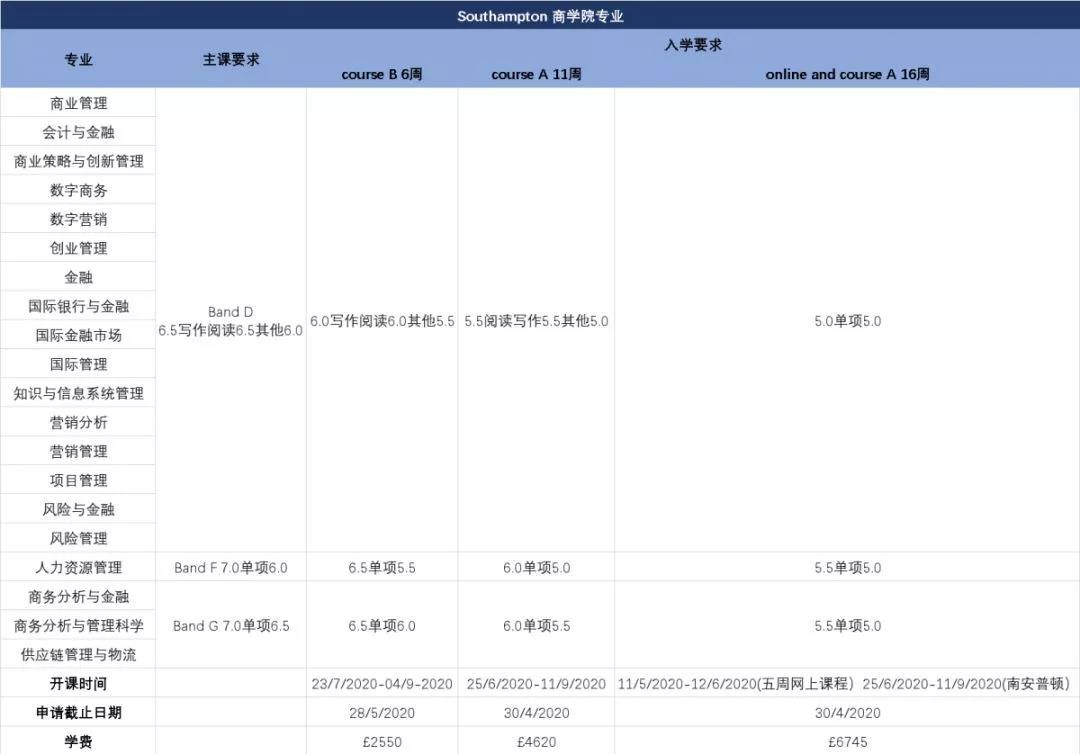
Task: Select the 主课要求 column header
Action: [x=230, y=58]
